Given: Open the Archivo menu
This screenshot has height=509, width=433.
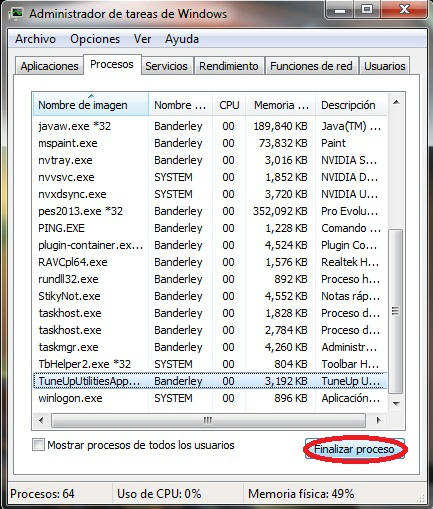Looking at the screenshot, I should point(35,39).
